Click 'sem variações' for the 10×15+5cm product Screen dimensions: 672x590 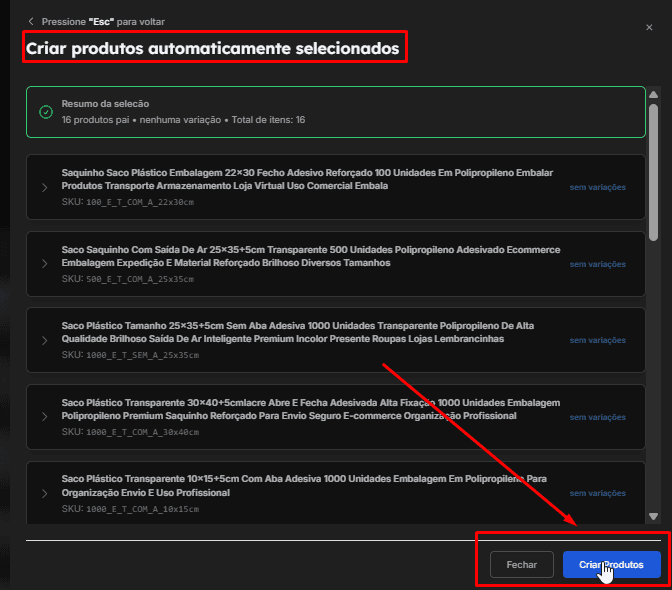[x=597, y=494]
